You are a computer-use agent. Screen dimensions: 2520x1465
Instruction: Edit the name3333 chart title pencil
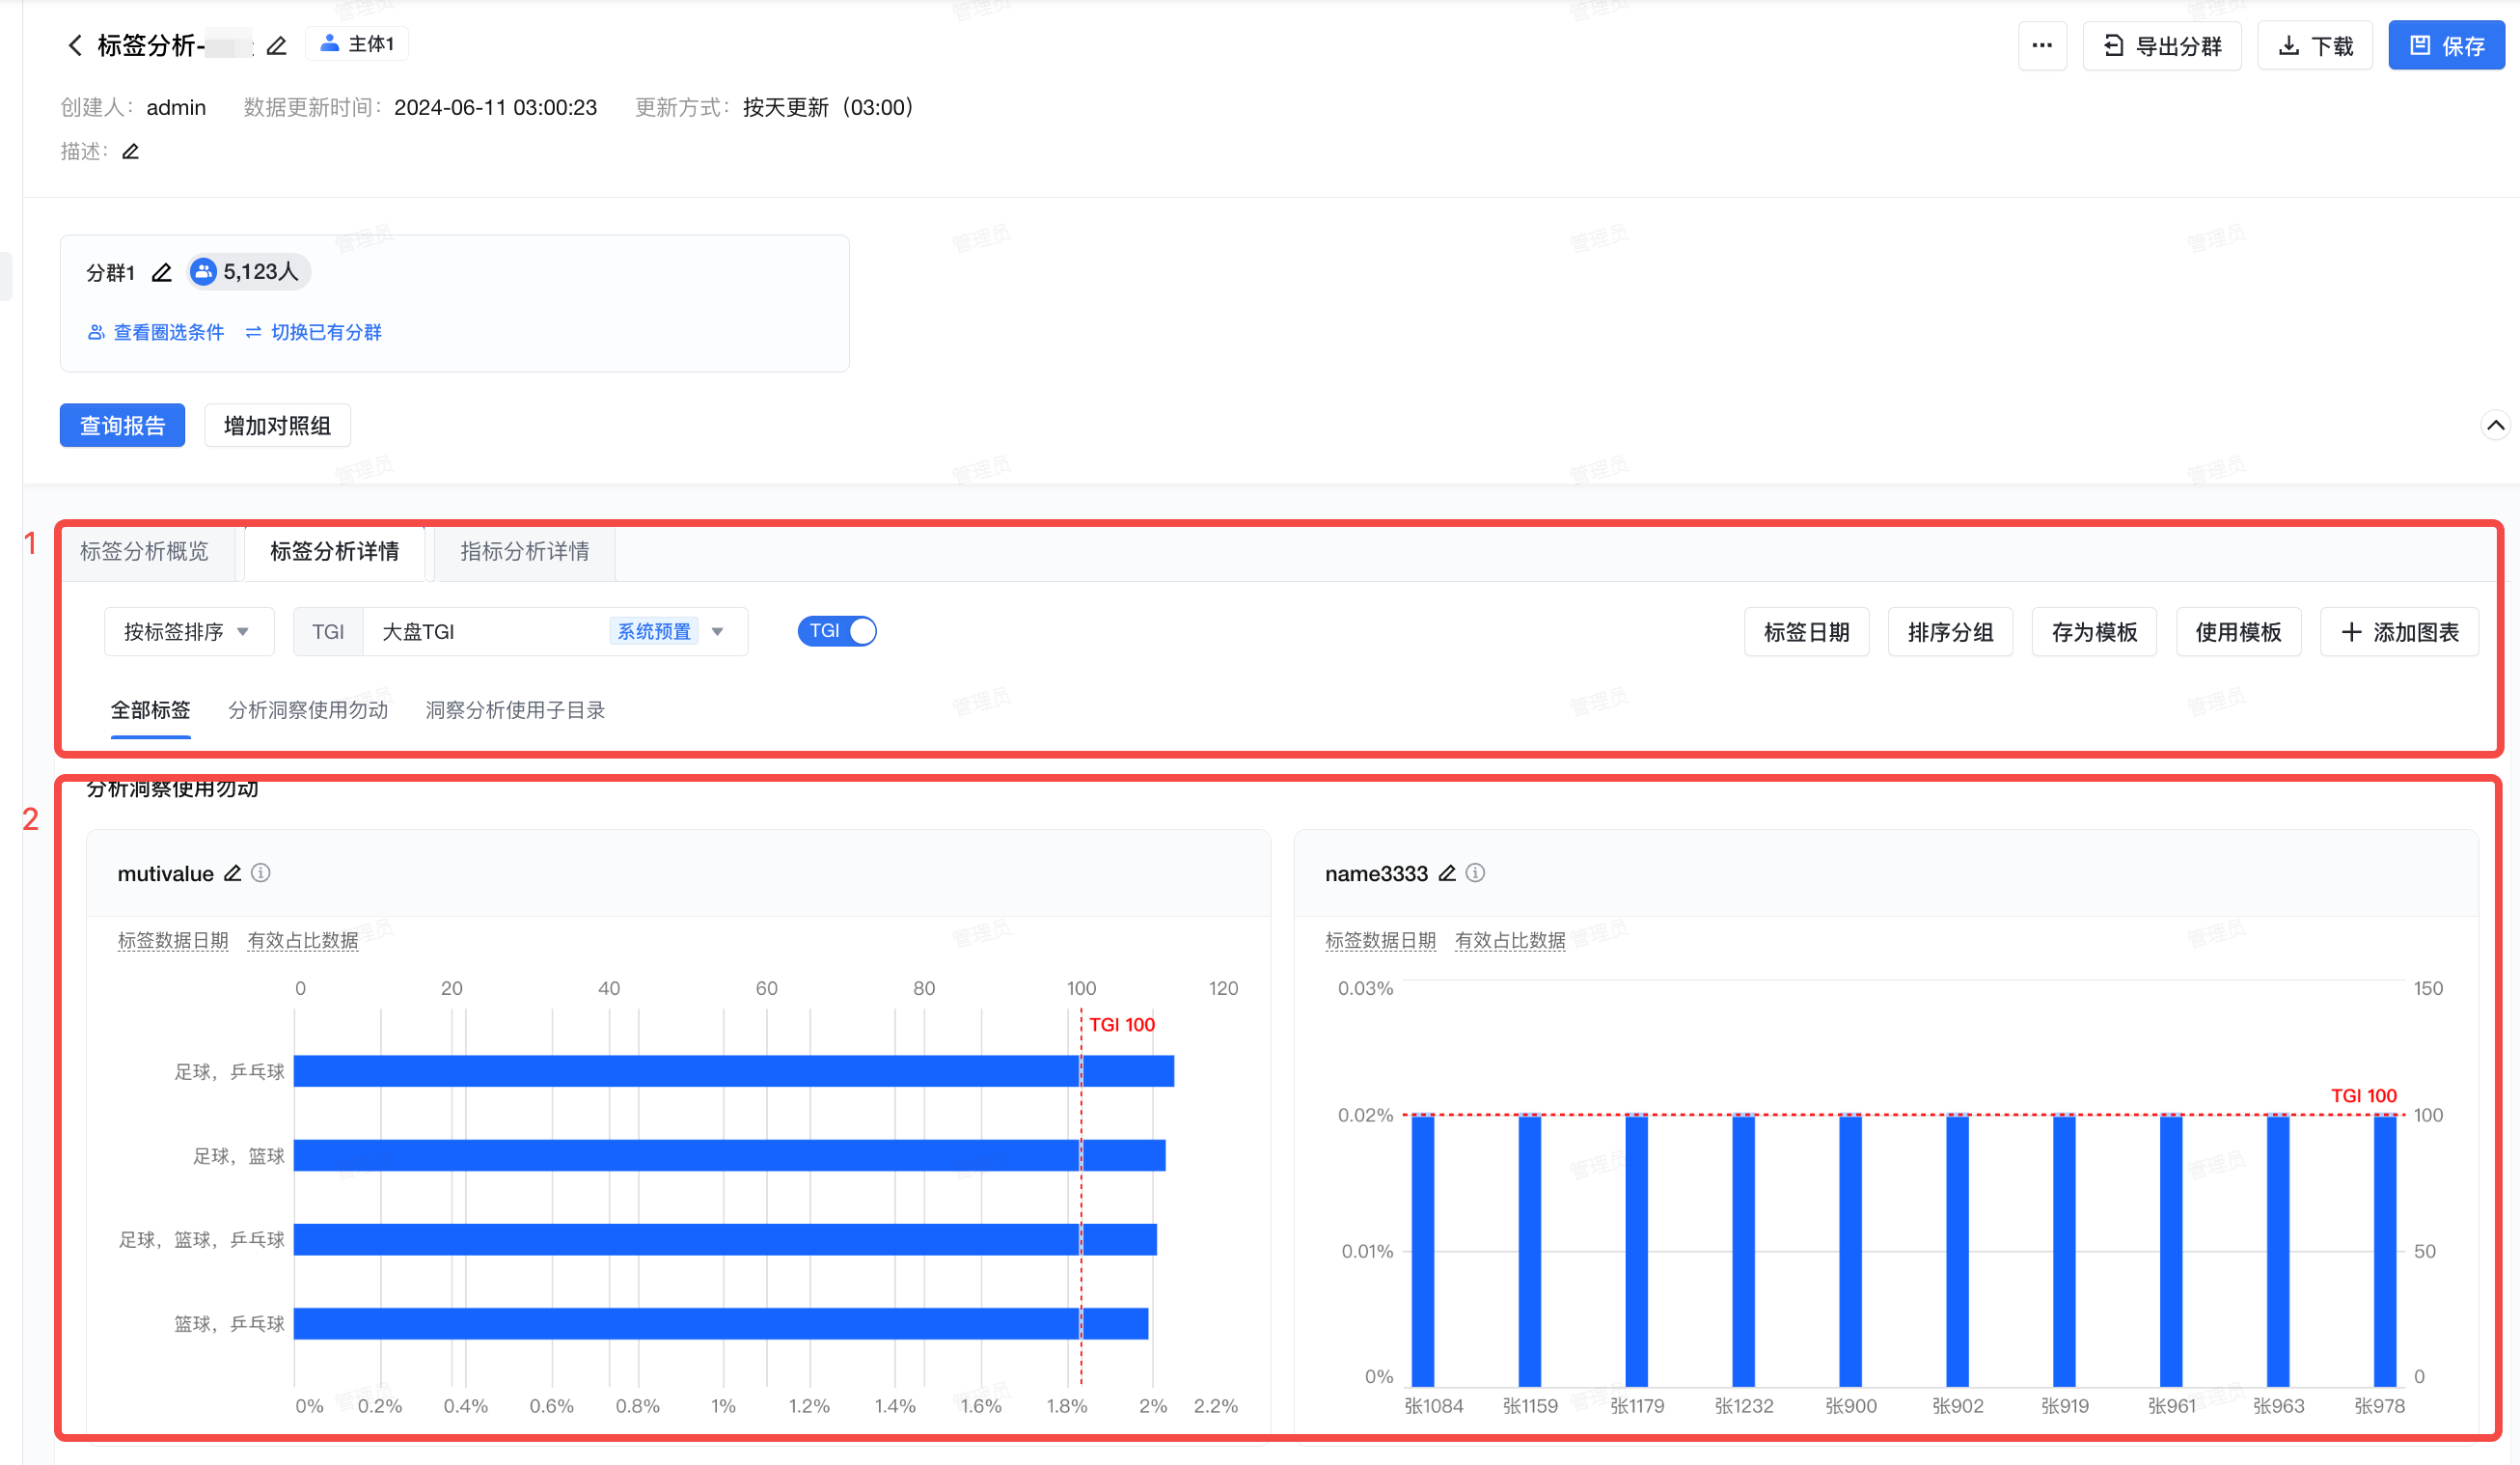[1447, 873]
